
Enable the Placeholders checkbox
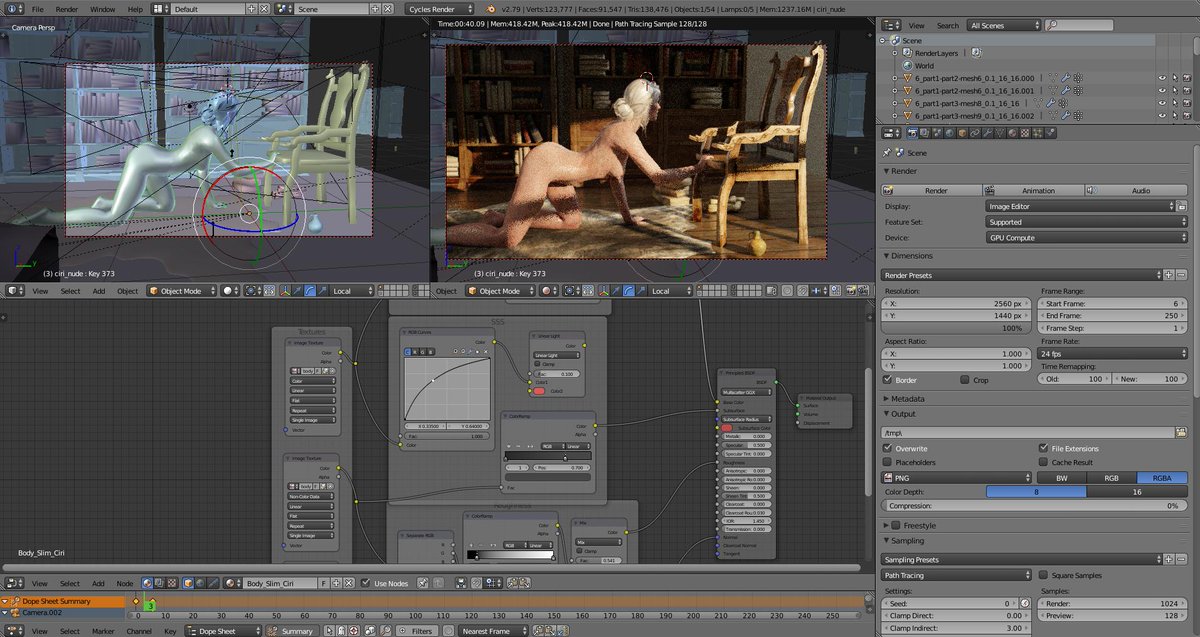click(888, 462)
